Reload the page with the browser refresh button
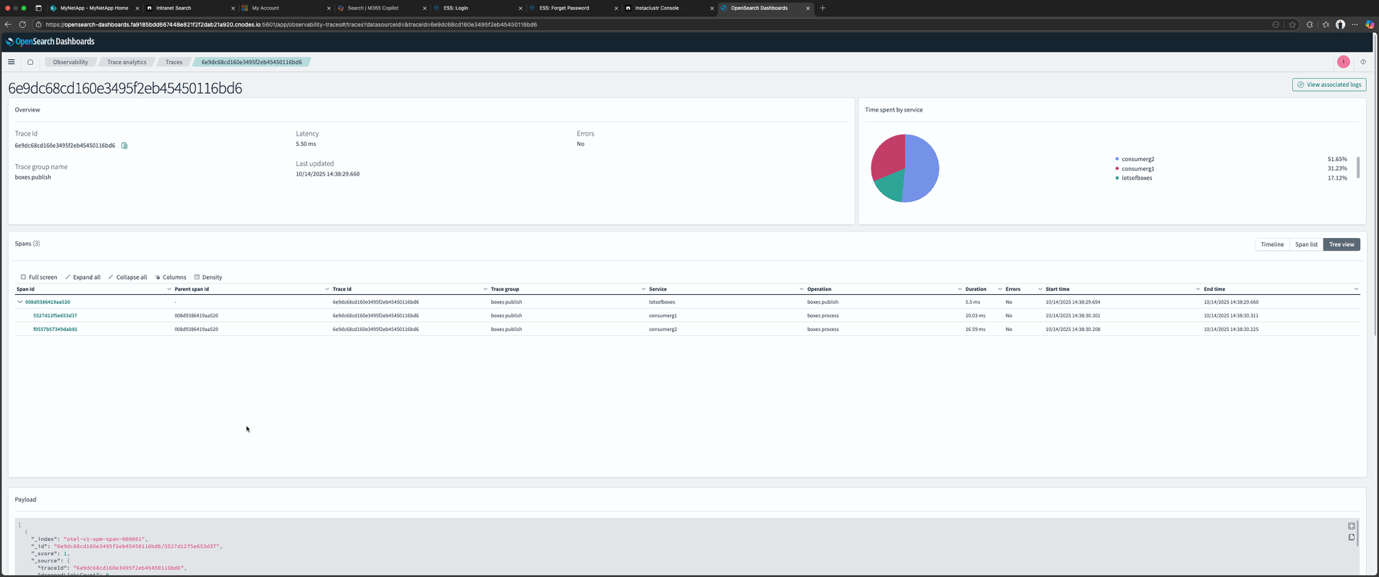The image size is (1379, 577). click(x=22, y=24)
